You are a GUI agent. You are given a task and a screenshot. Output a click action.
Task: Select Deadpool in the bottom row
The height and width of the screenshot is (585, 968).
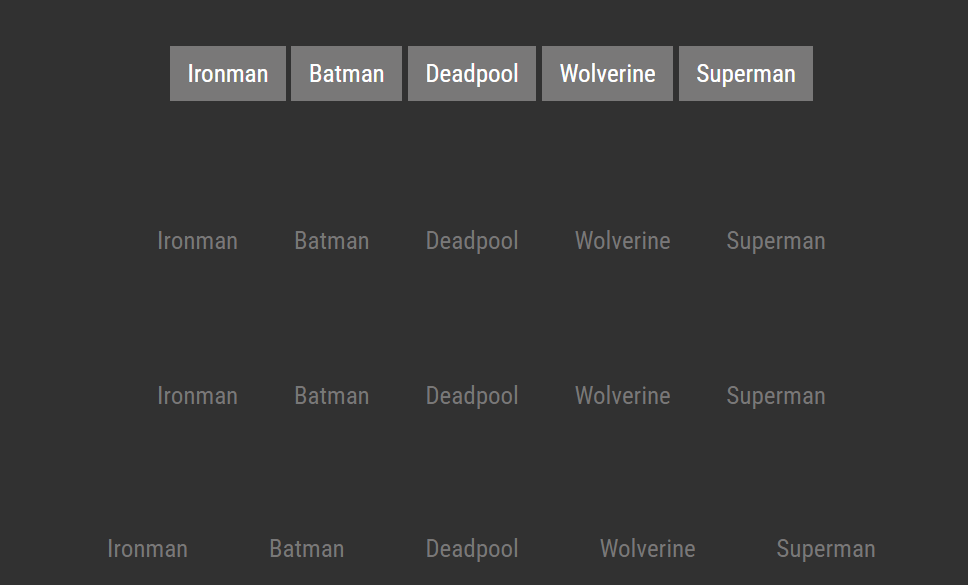(x=471, y=548)
